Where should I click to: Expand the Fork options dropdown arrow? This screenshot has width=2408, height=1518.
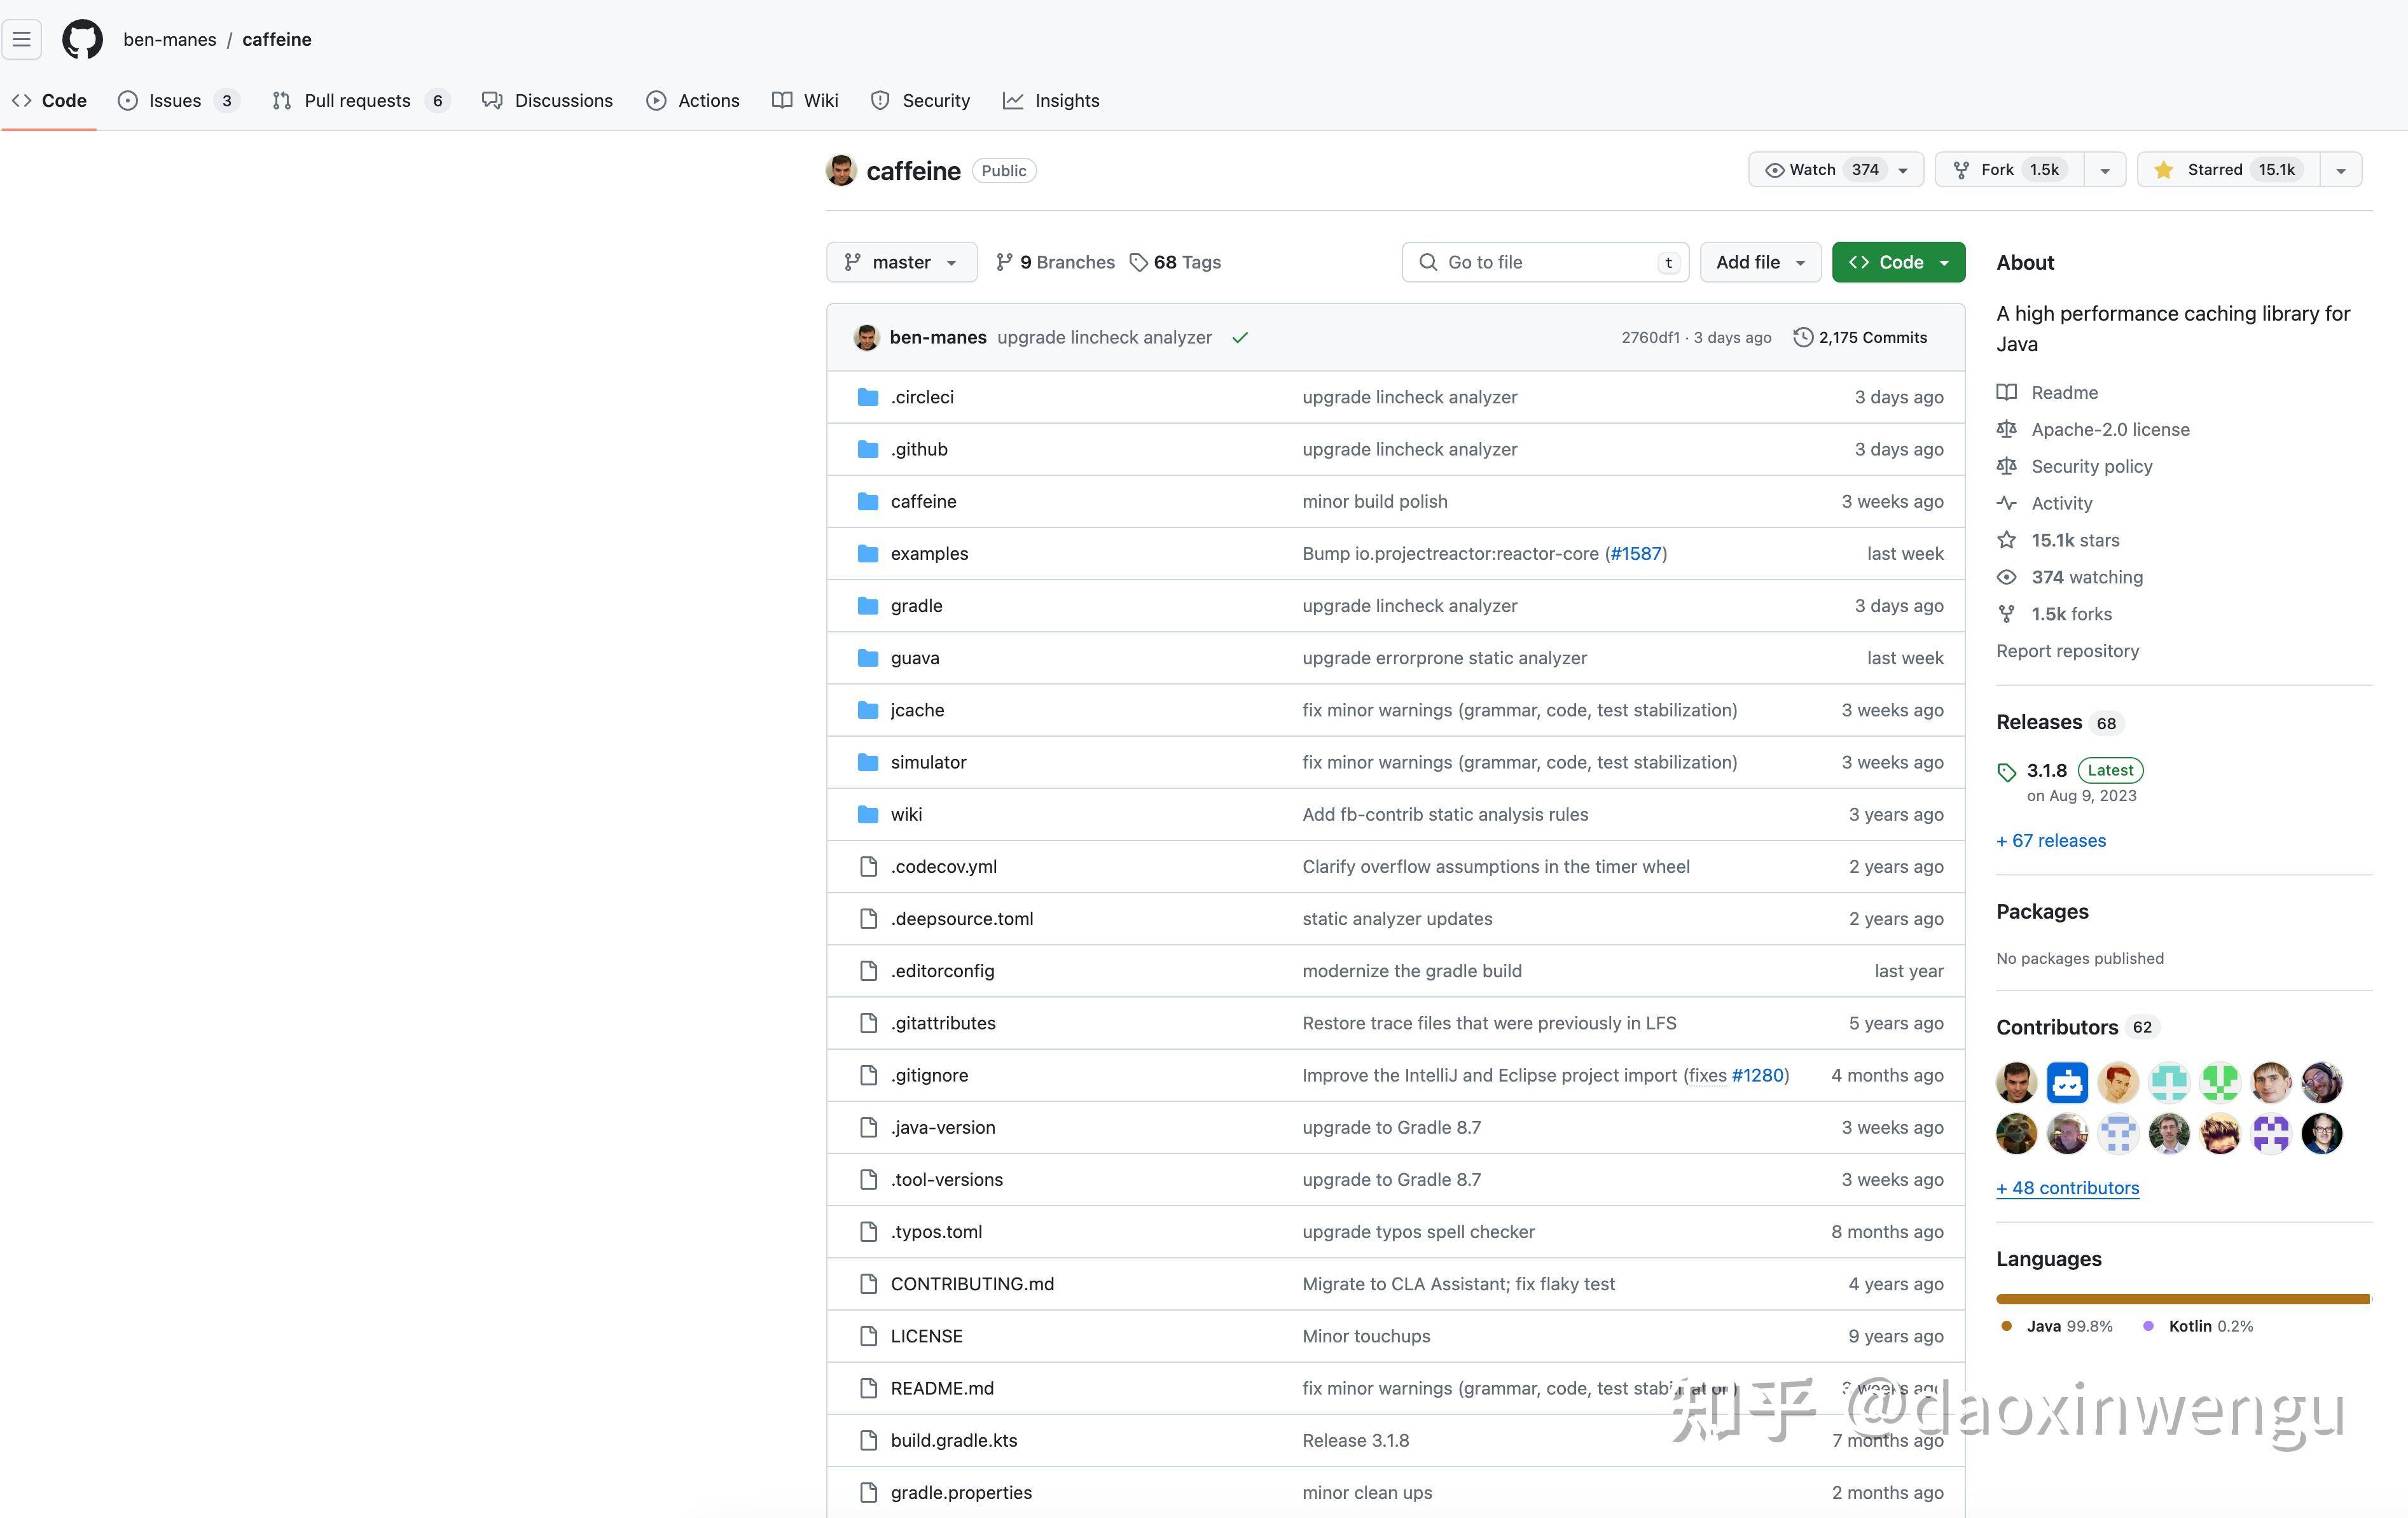(x=2105, y=170)
